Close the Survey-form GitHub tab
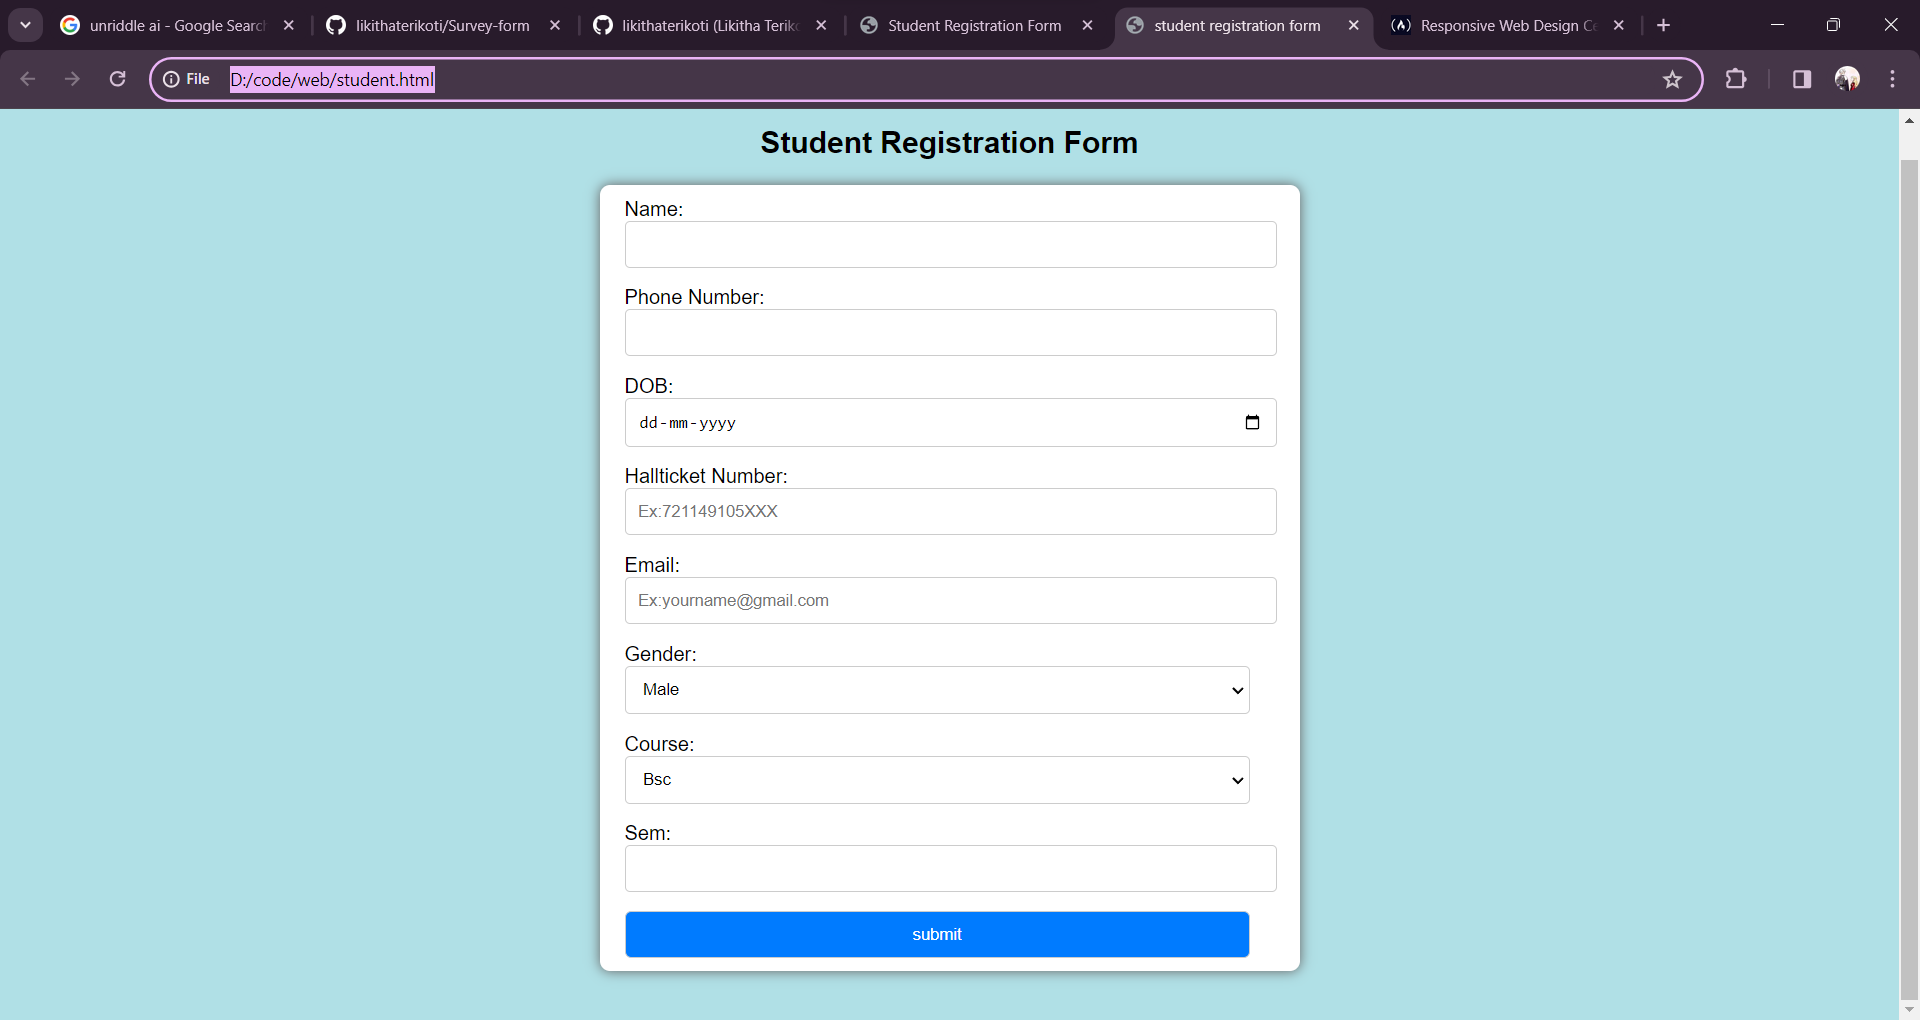 point(555,25)
